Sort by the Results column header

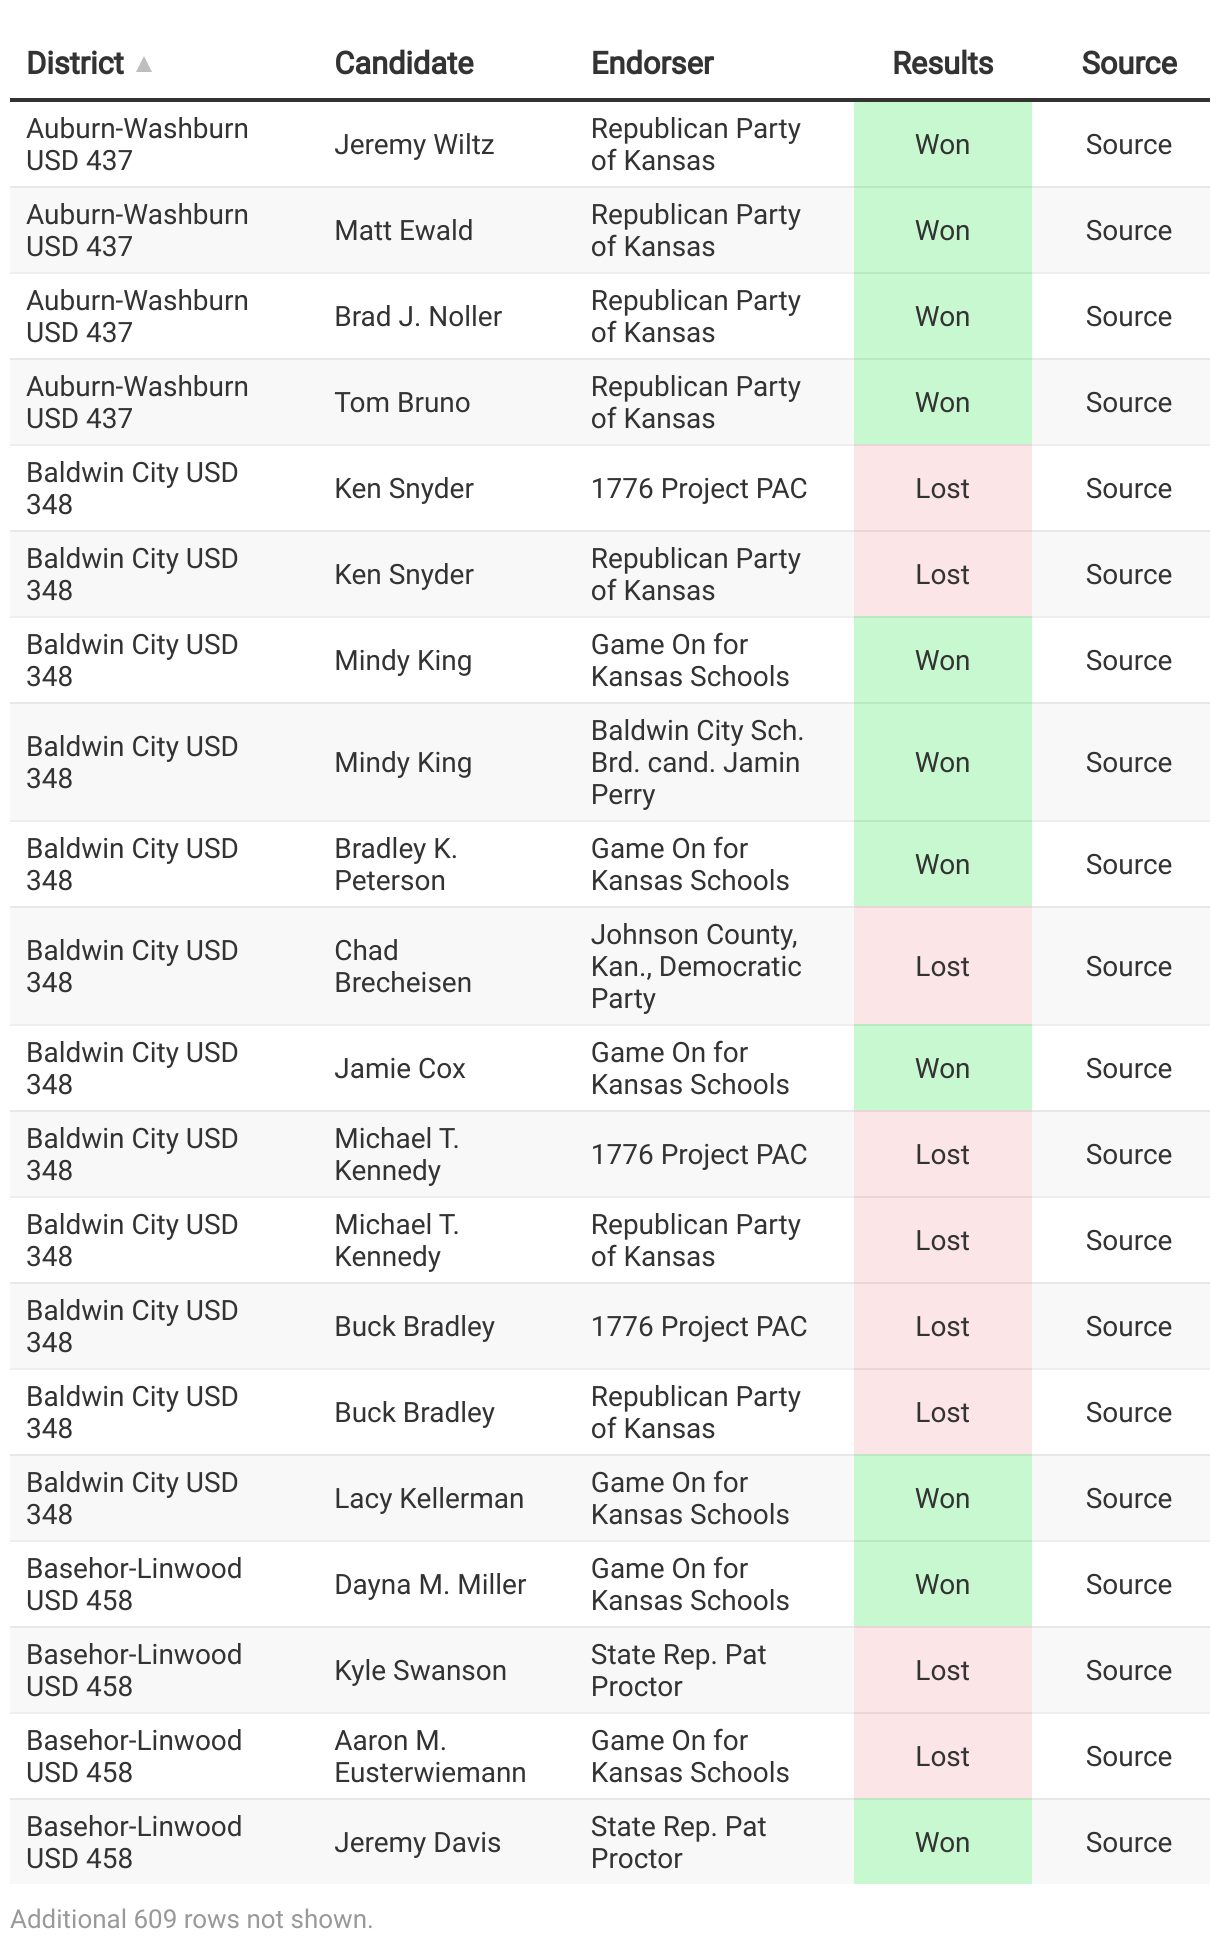tap(942, 63)
